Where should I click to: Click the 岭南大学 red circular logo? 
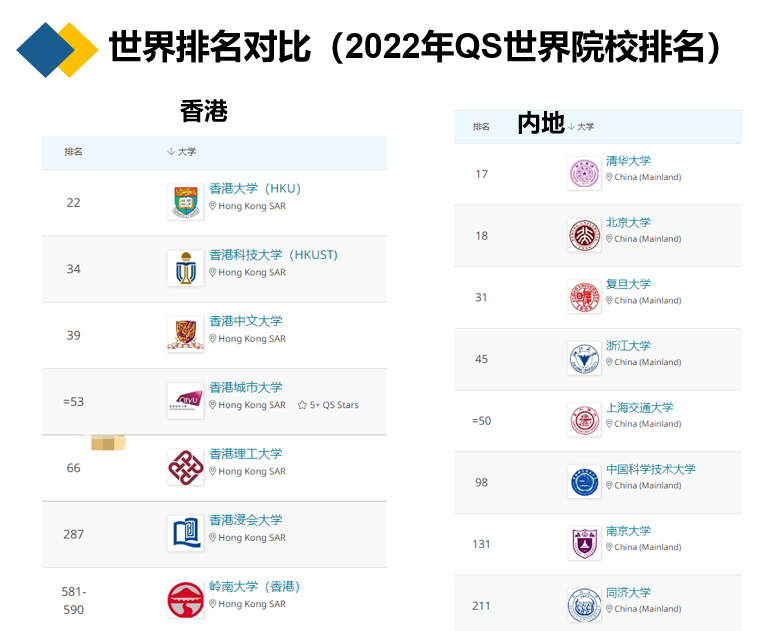[x=186, y=600]
